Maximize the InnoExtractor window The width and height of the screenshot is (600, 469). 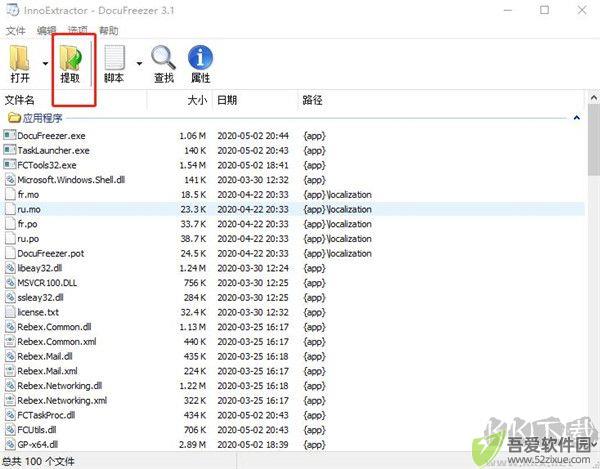click(x=544, y=10)
